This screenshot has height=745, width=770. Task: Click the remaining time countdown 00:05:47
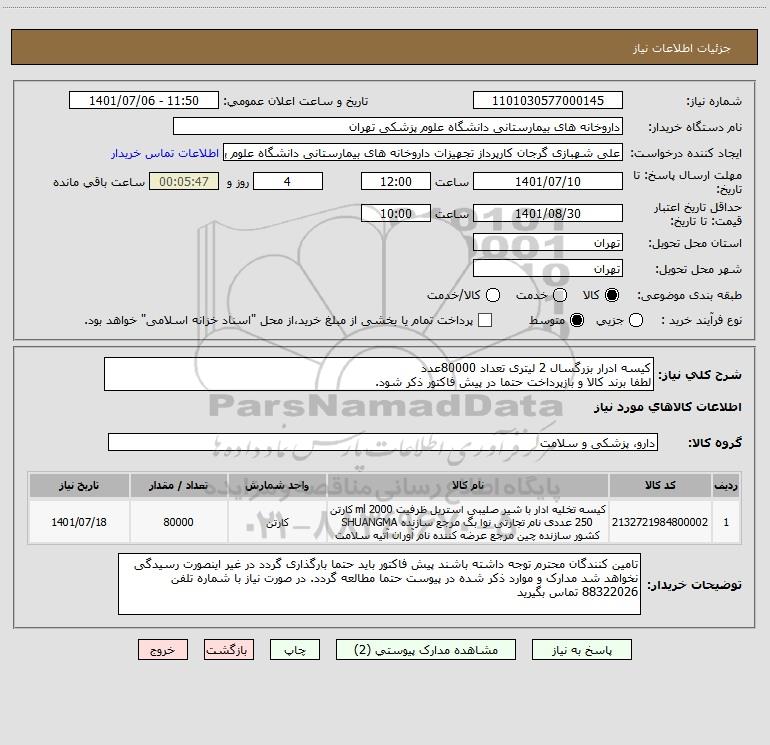[184, 181]
